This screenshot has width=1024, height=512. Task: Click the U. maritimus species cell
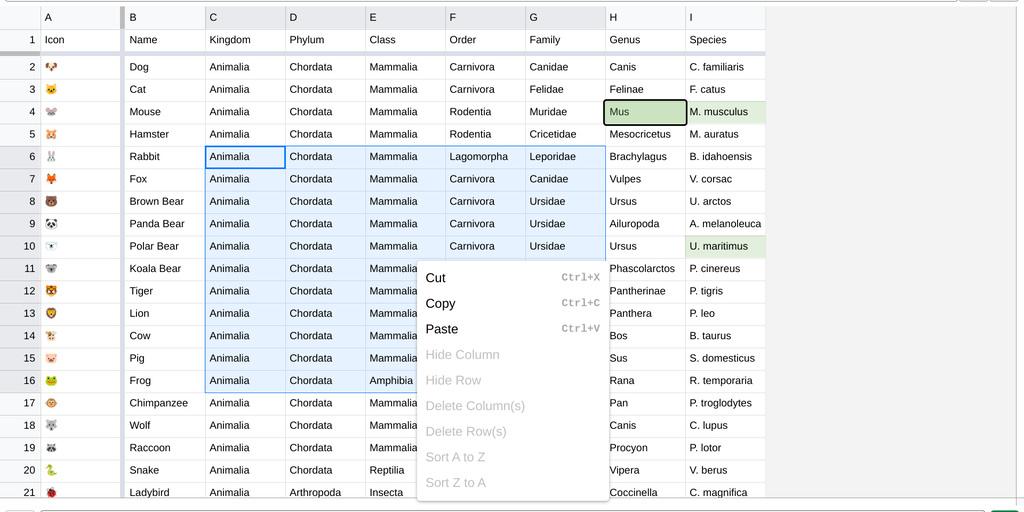pyautogui.click(x=725, y=246)
